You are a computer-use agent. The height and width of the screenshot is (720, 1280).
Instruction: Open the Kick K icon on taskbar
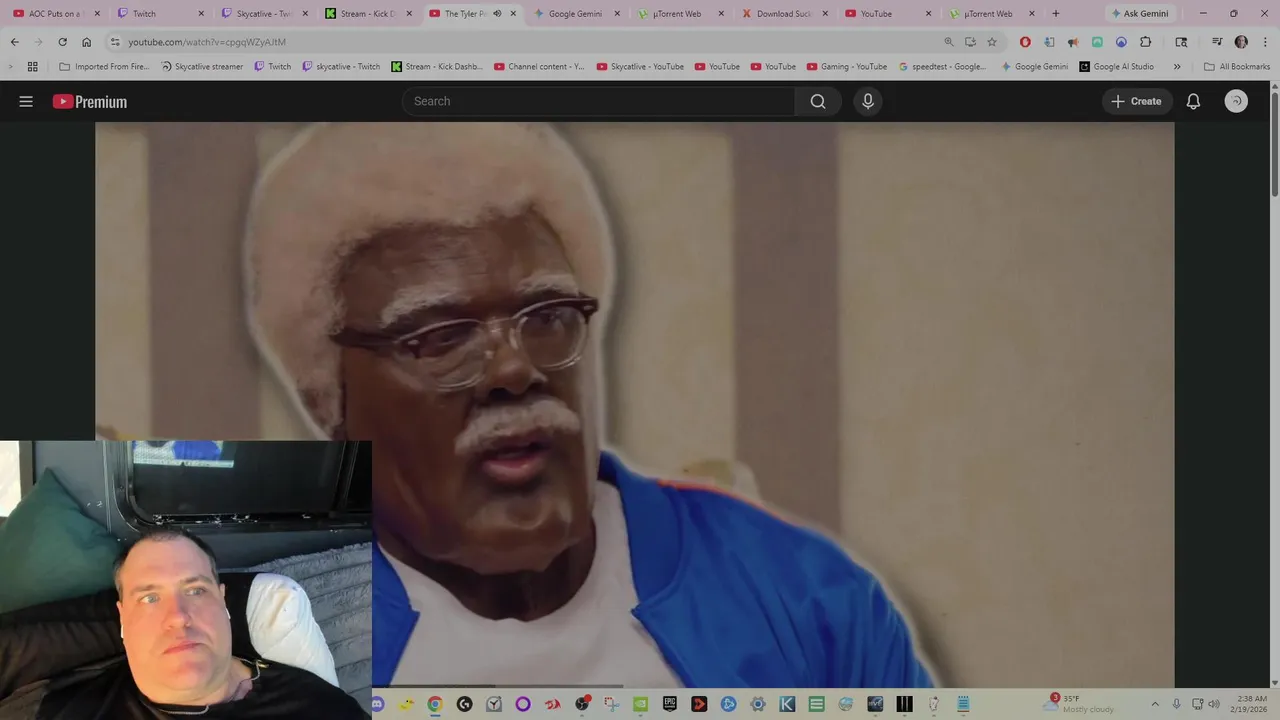click(787, 704)
